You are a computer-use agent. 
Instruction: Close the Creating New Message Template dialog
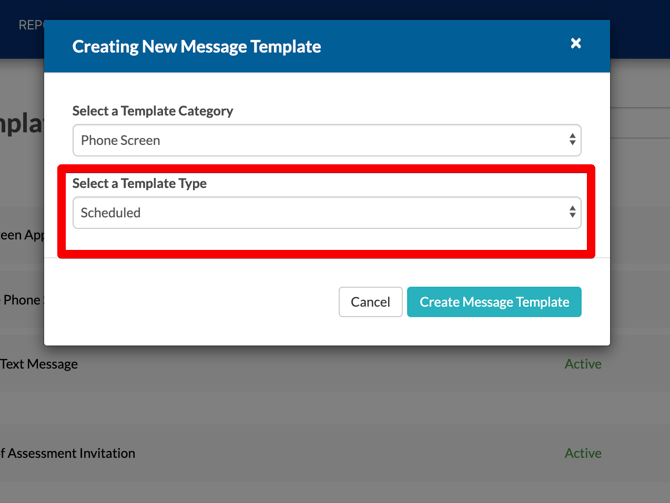pyautogui.click(x=576, y=43)
